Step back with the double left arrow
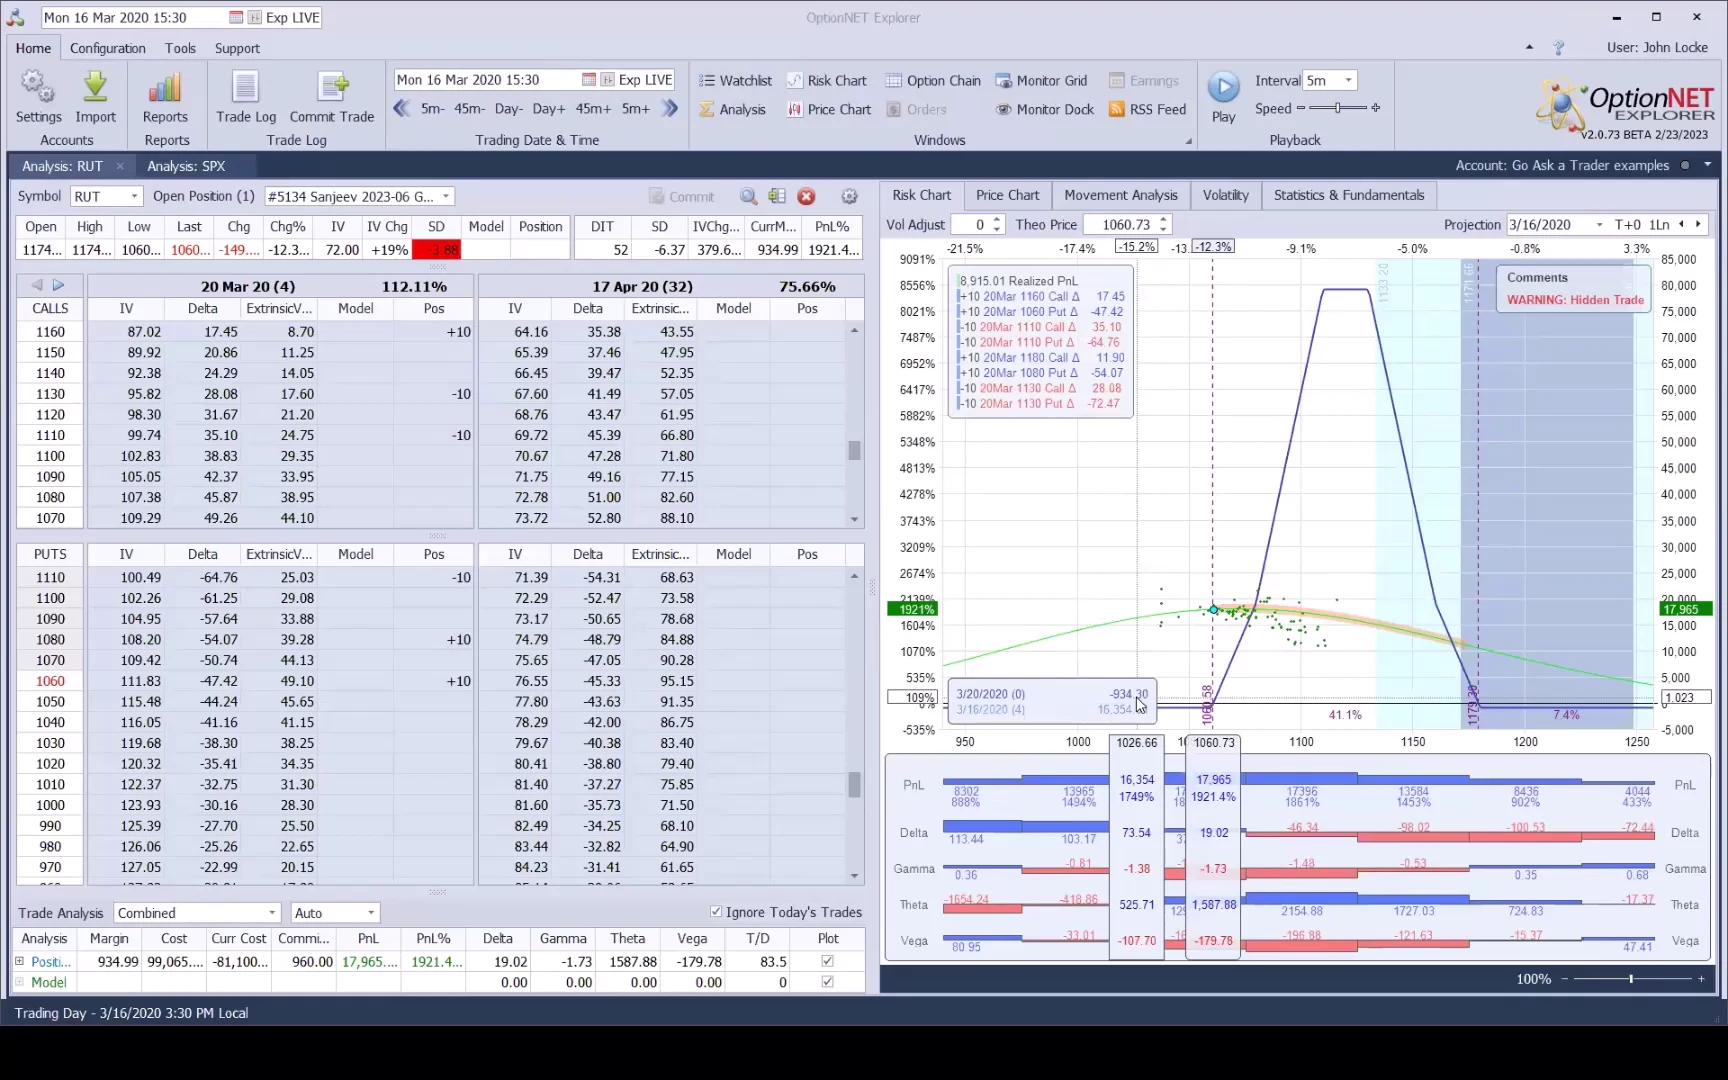 tap(402, 108)
